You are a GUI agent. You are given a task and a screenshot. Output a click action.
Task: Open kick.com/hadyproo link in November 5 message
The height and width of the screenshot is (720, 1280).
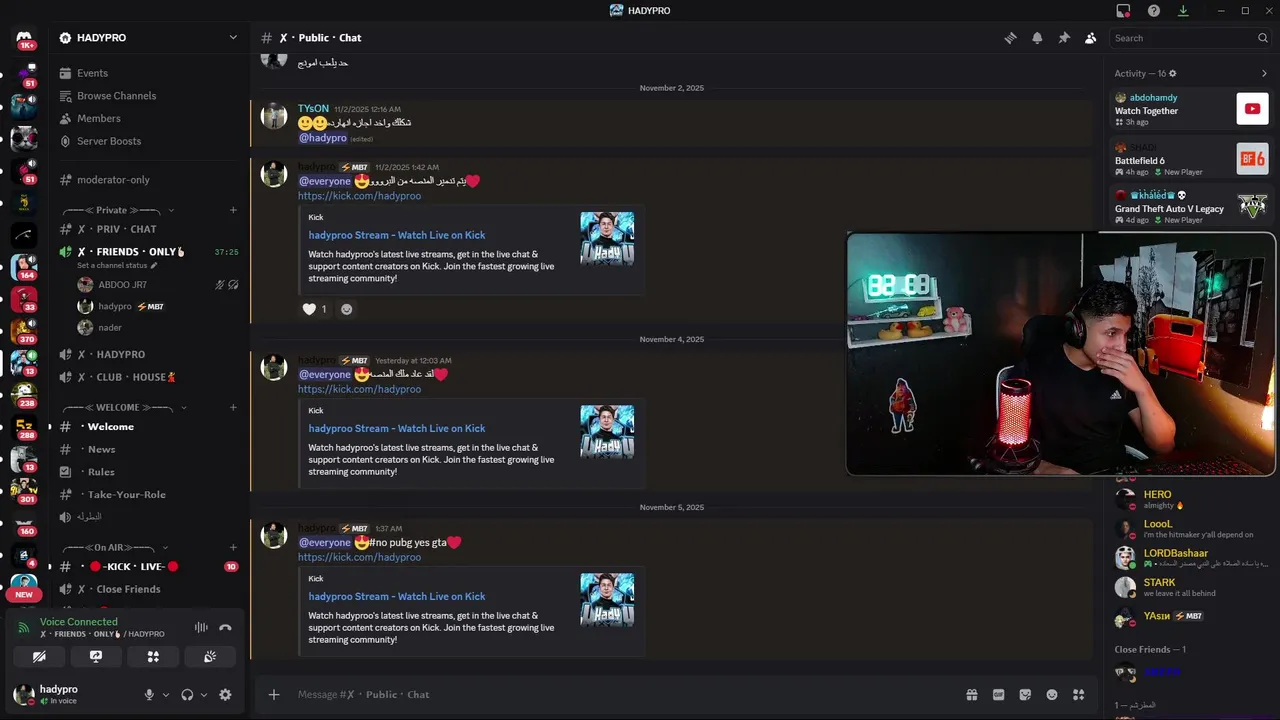click(x=359, y=557)
